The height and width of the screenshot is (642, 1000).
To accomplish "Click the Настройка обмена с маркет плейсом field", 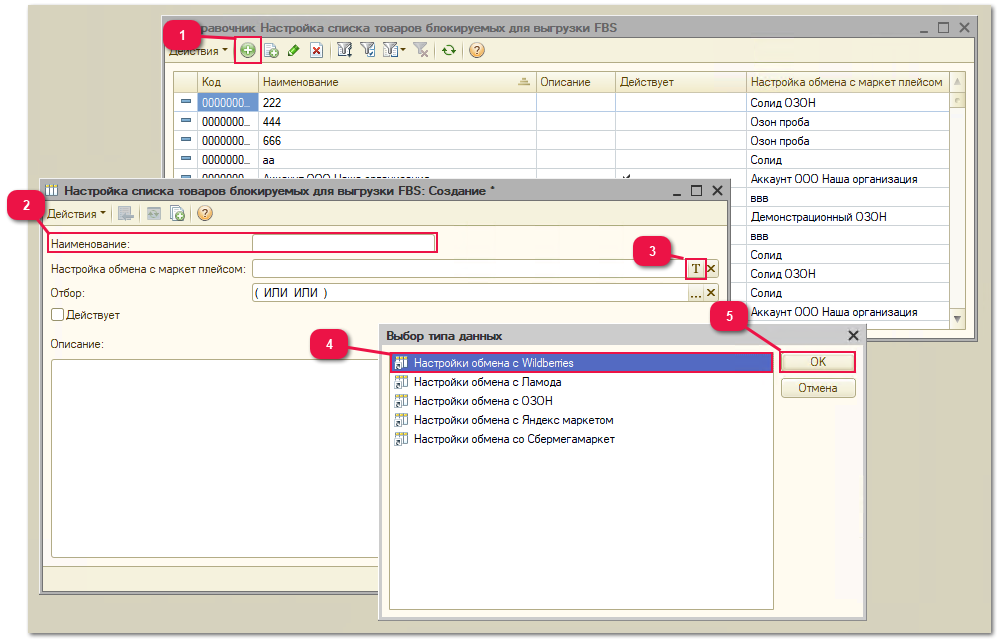I will 469,268.
